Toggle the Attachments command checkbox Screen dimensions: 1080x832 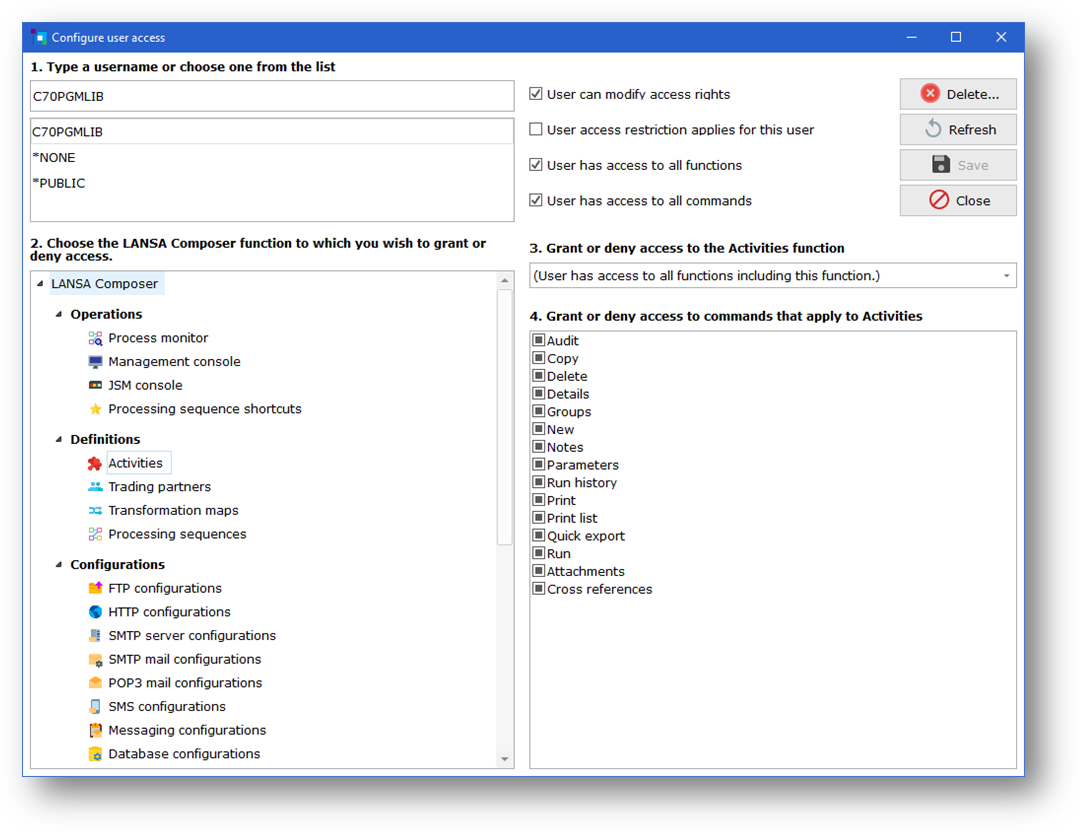[539, 571]
